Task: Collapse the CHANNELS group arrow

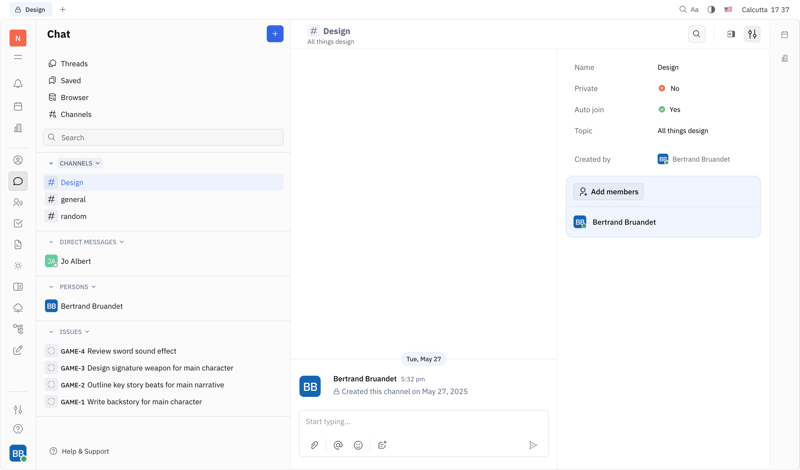Action: 51,163
